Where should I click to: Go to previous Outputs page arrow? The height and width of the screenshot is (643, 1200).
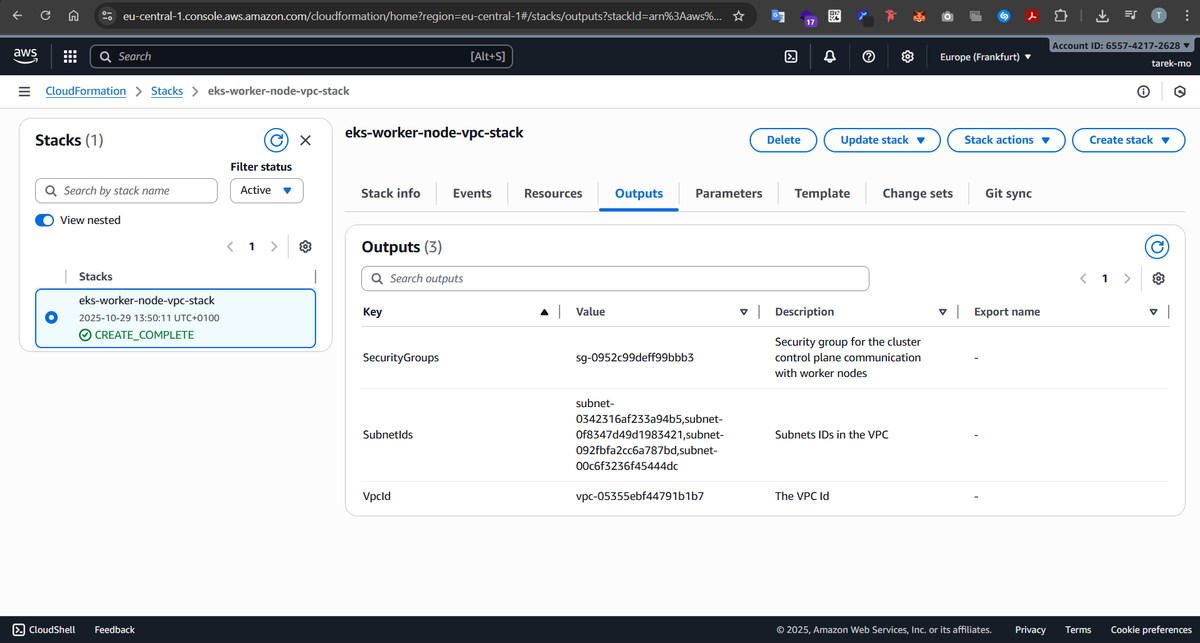click(1083, 278)
